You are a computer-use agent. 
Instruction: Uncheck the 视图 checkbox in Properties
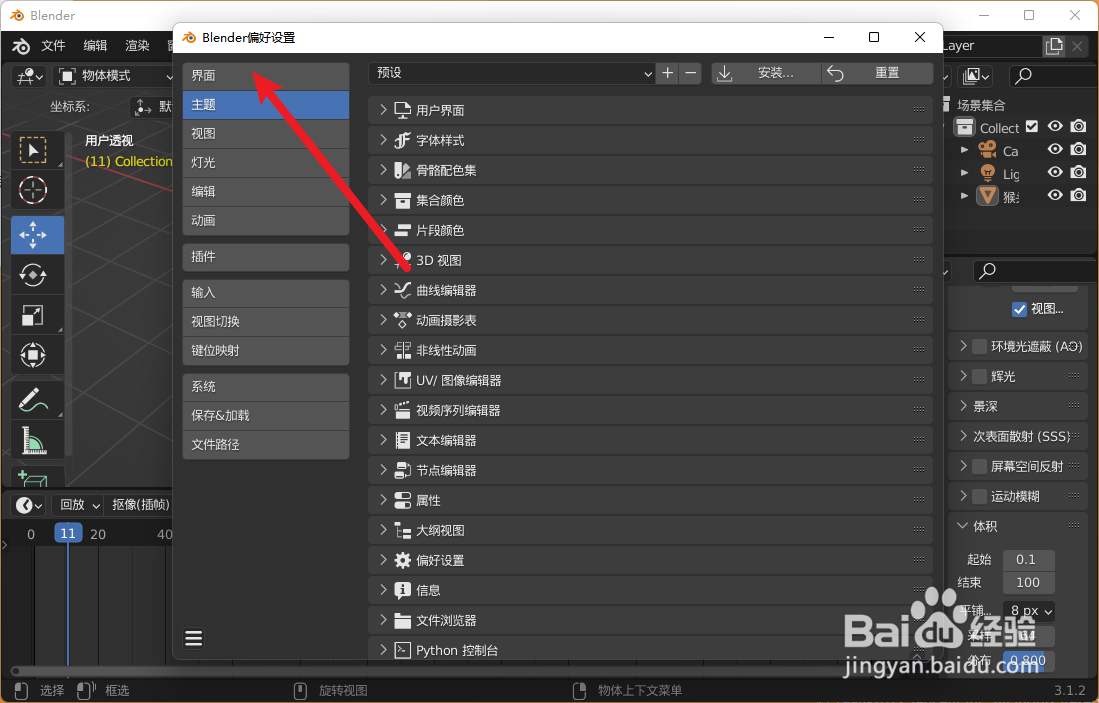coord(1019,309)
